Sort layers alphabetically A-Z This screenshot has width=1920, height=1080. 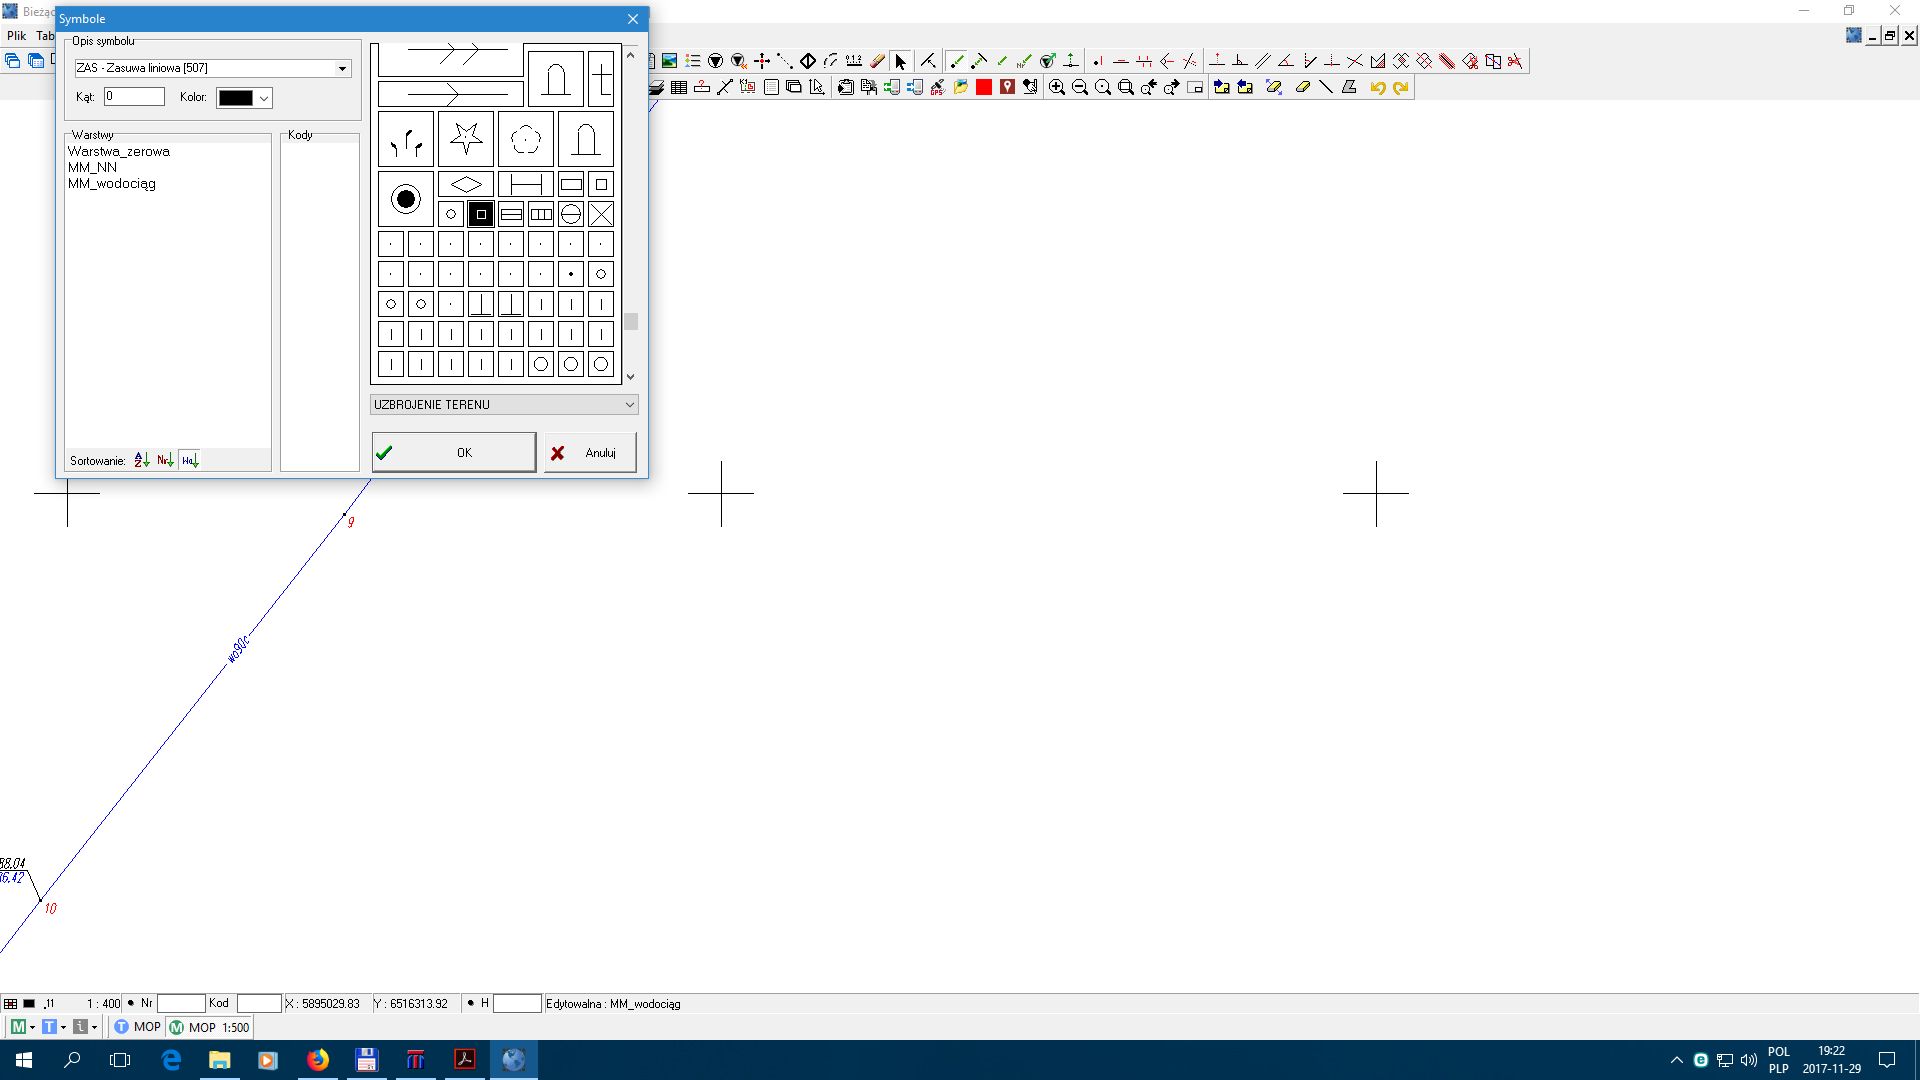[x=141, y=460]
